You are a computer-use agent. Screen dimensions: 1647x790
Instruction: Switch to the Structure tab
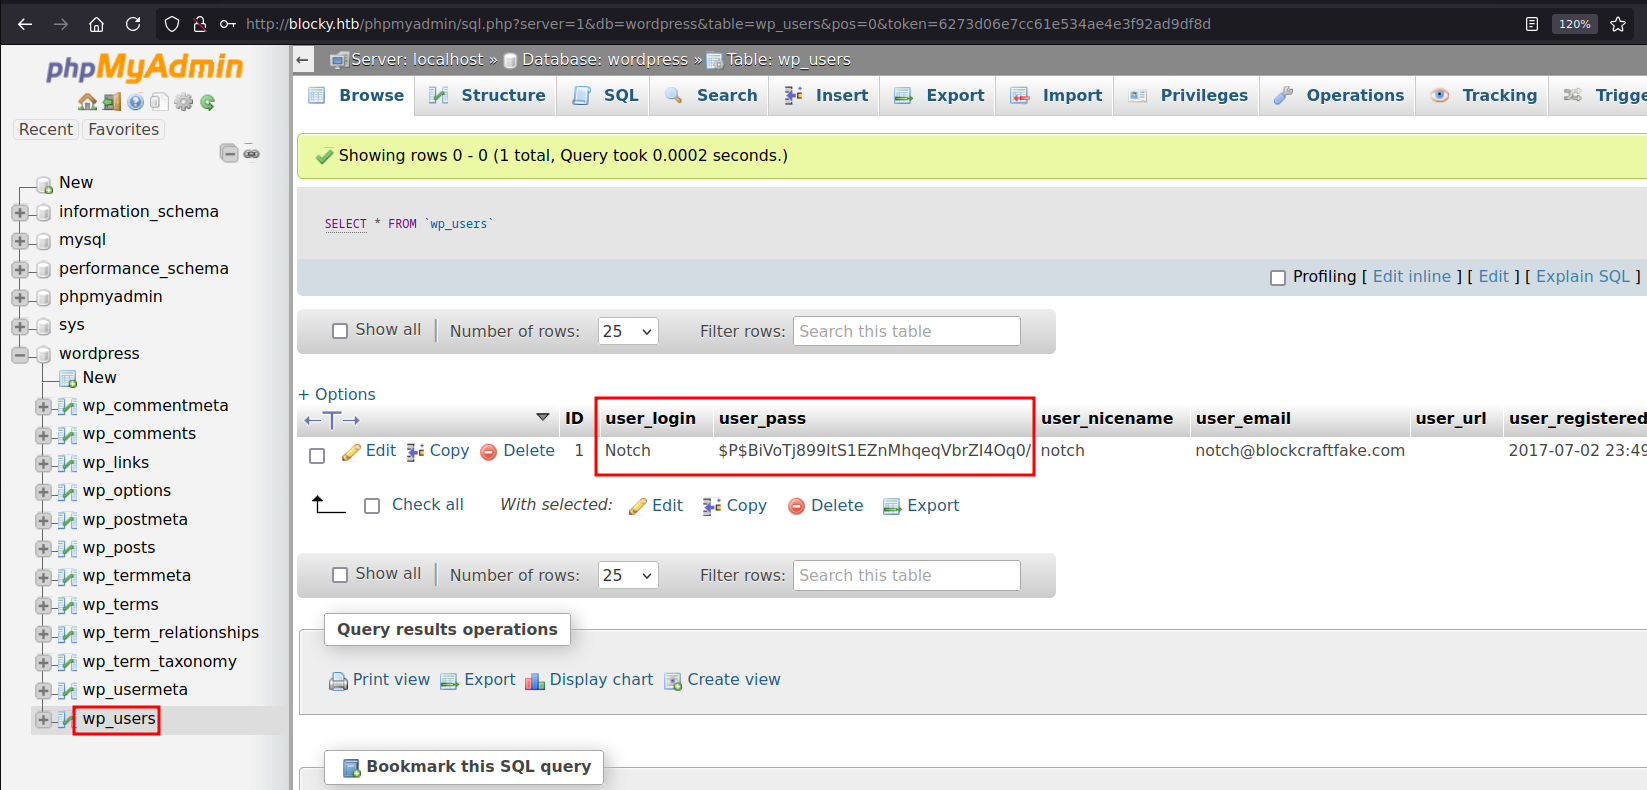(488, 96)
